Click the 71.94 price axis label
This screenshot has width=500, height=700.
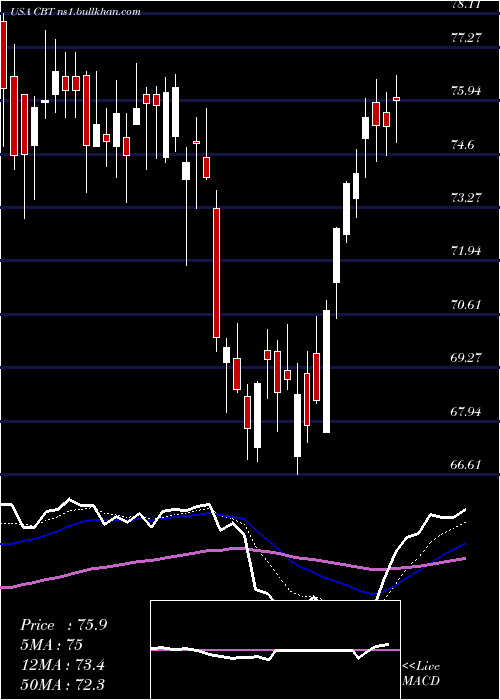tap(466, 251)
